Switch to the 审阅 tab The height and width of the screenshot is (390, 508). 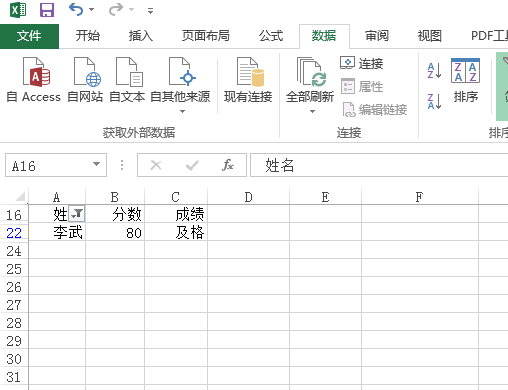coord(377,36)
